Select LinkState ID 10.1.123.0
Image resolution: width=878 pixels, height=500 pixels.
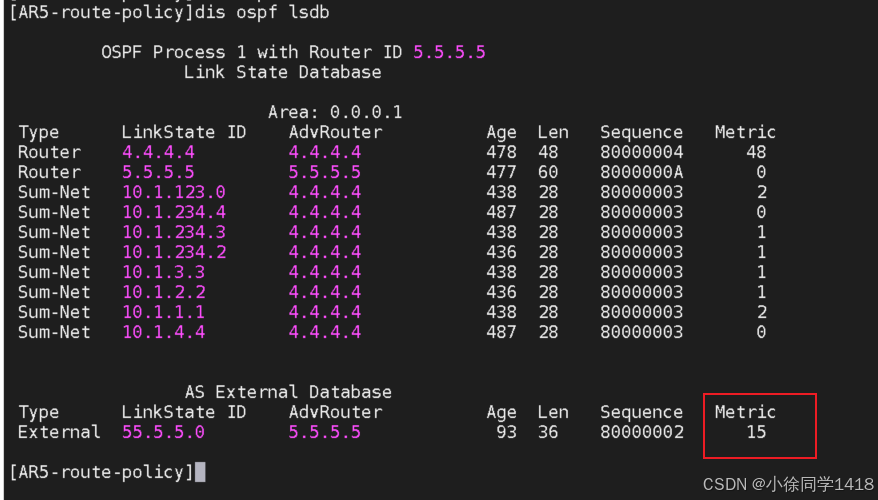pyautogui.click(x=174, y=192)
